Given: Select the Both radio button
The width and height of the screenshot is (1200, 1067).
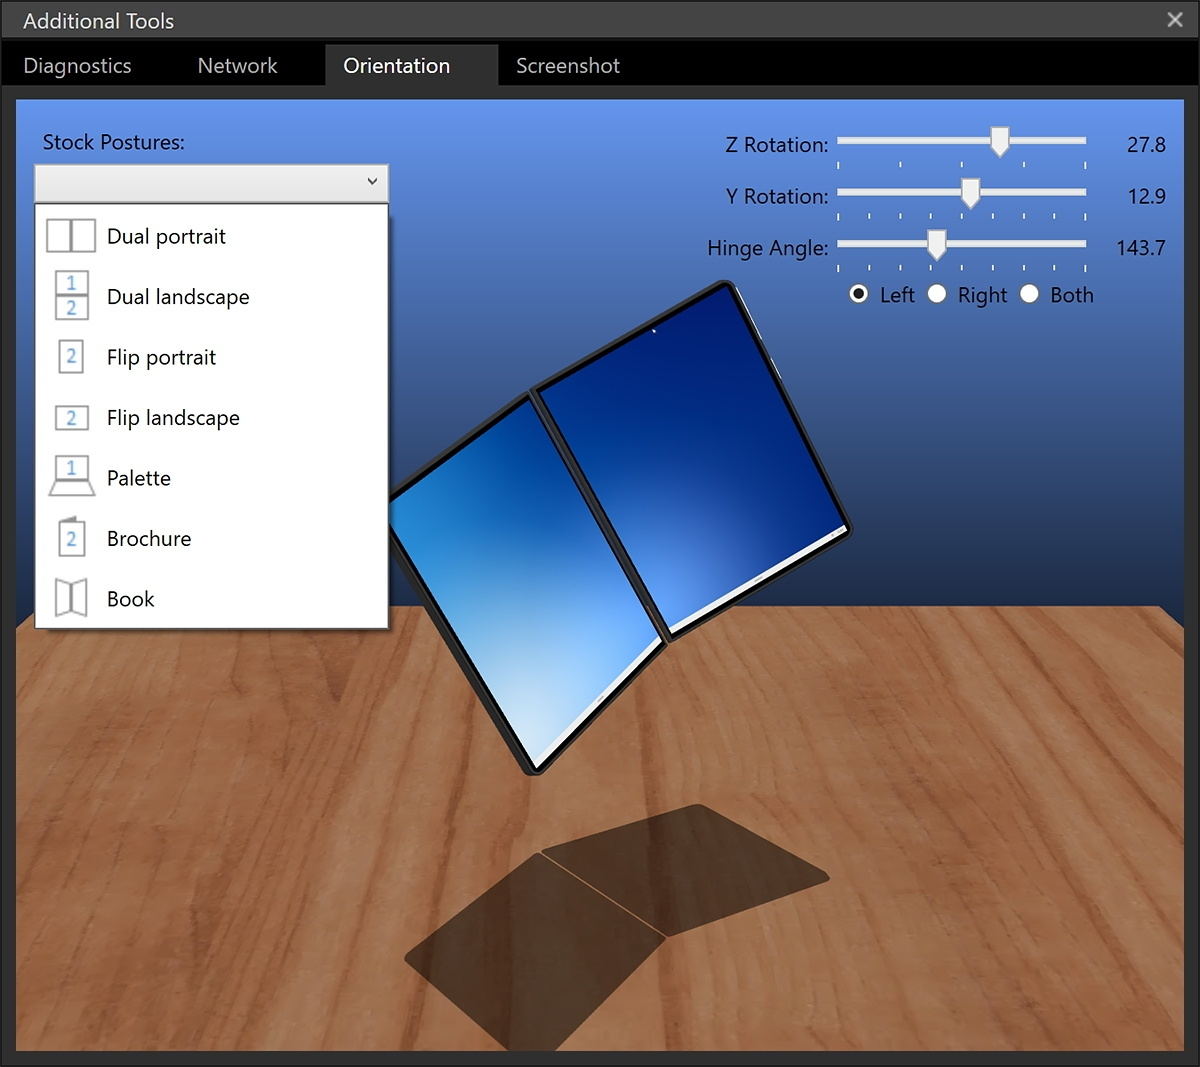Looking at the screenshot, I should pos(1030,294).
